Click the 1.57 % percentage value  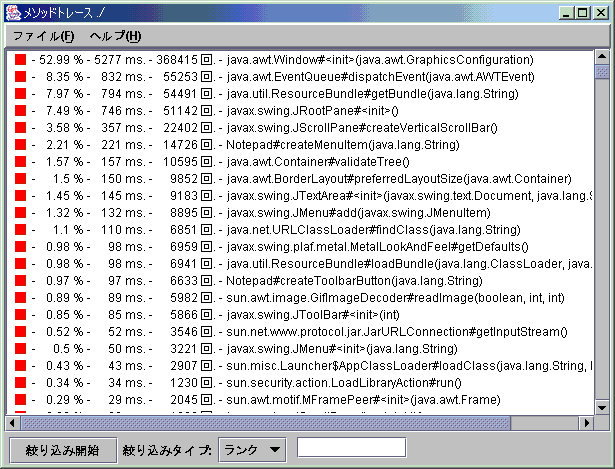pyautogui.click(x=65, y=162)
